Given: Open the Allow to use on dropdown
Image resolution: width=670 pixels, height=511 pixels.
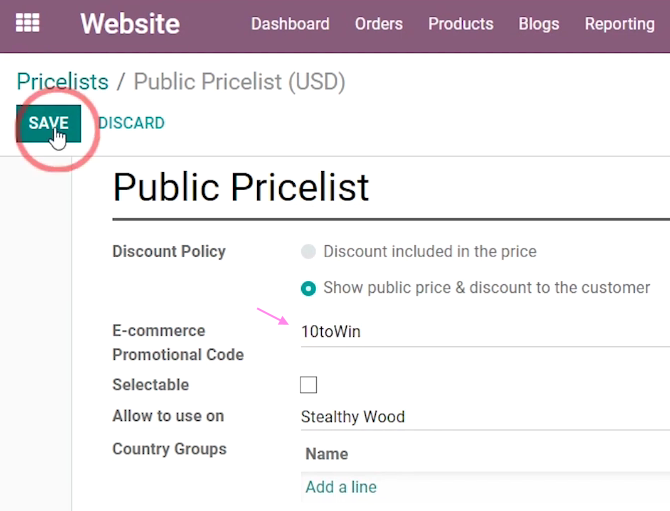Looking at the screenshot, I should tap(485, 417).
